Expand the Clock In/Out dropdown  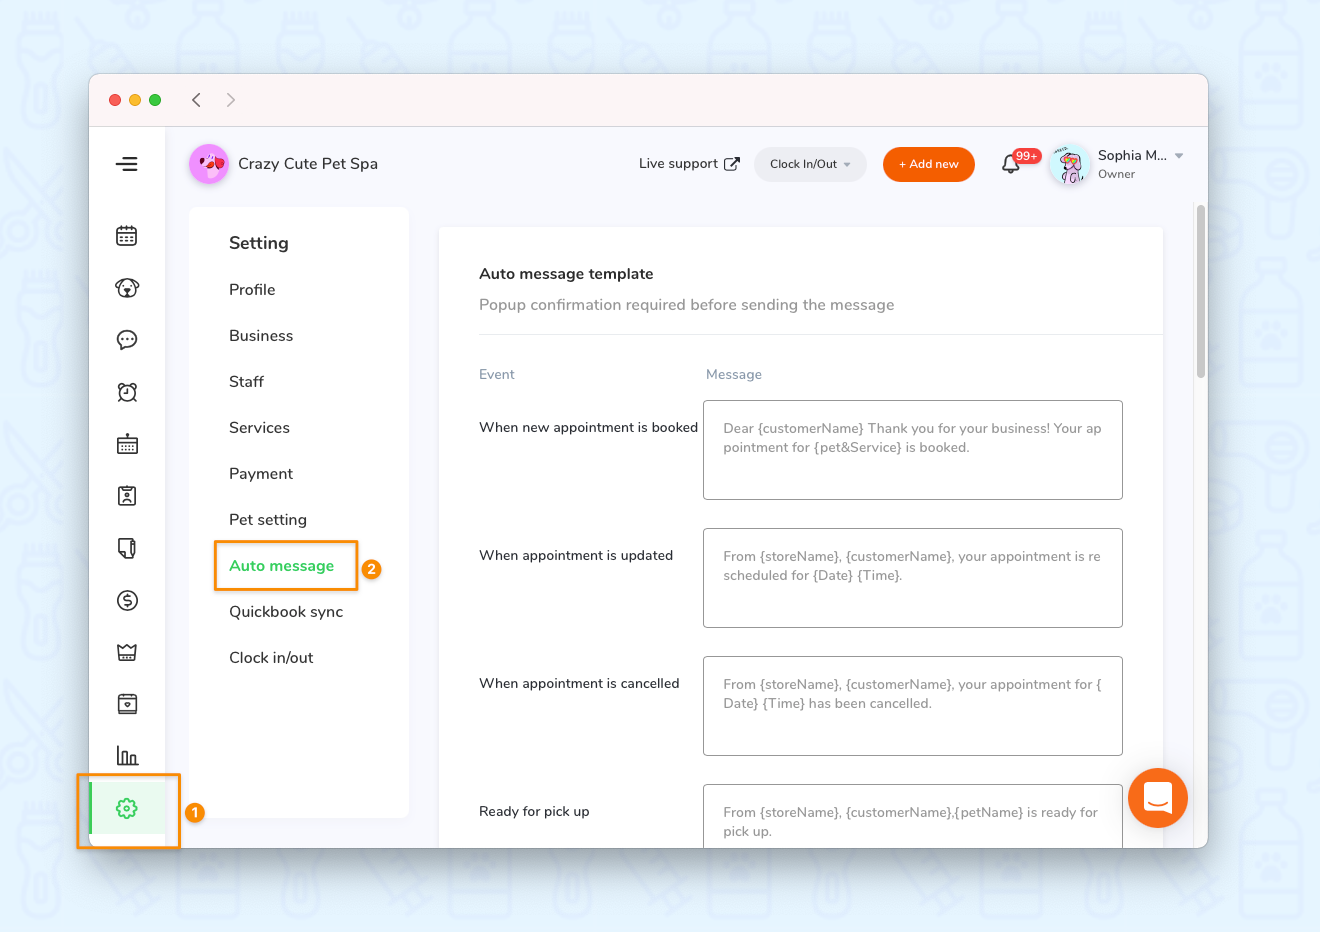point(810,164)
